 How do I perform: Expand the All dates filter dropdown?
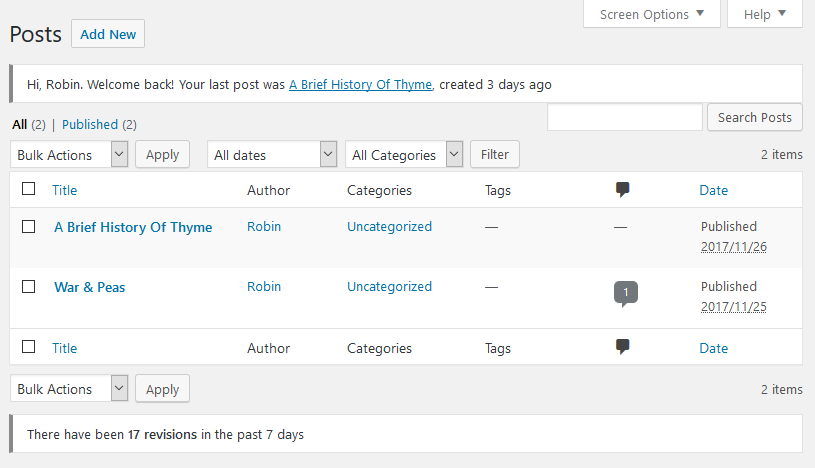271,155
